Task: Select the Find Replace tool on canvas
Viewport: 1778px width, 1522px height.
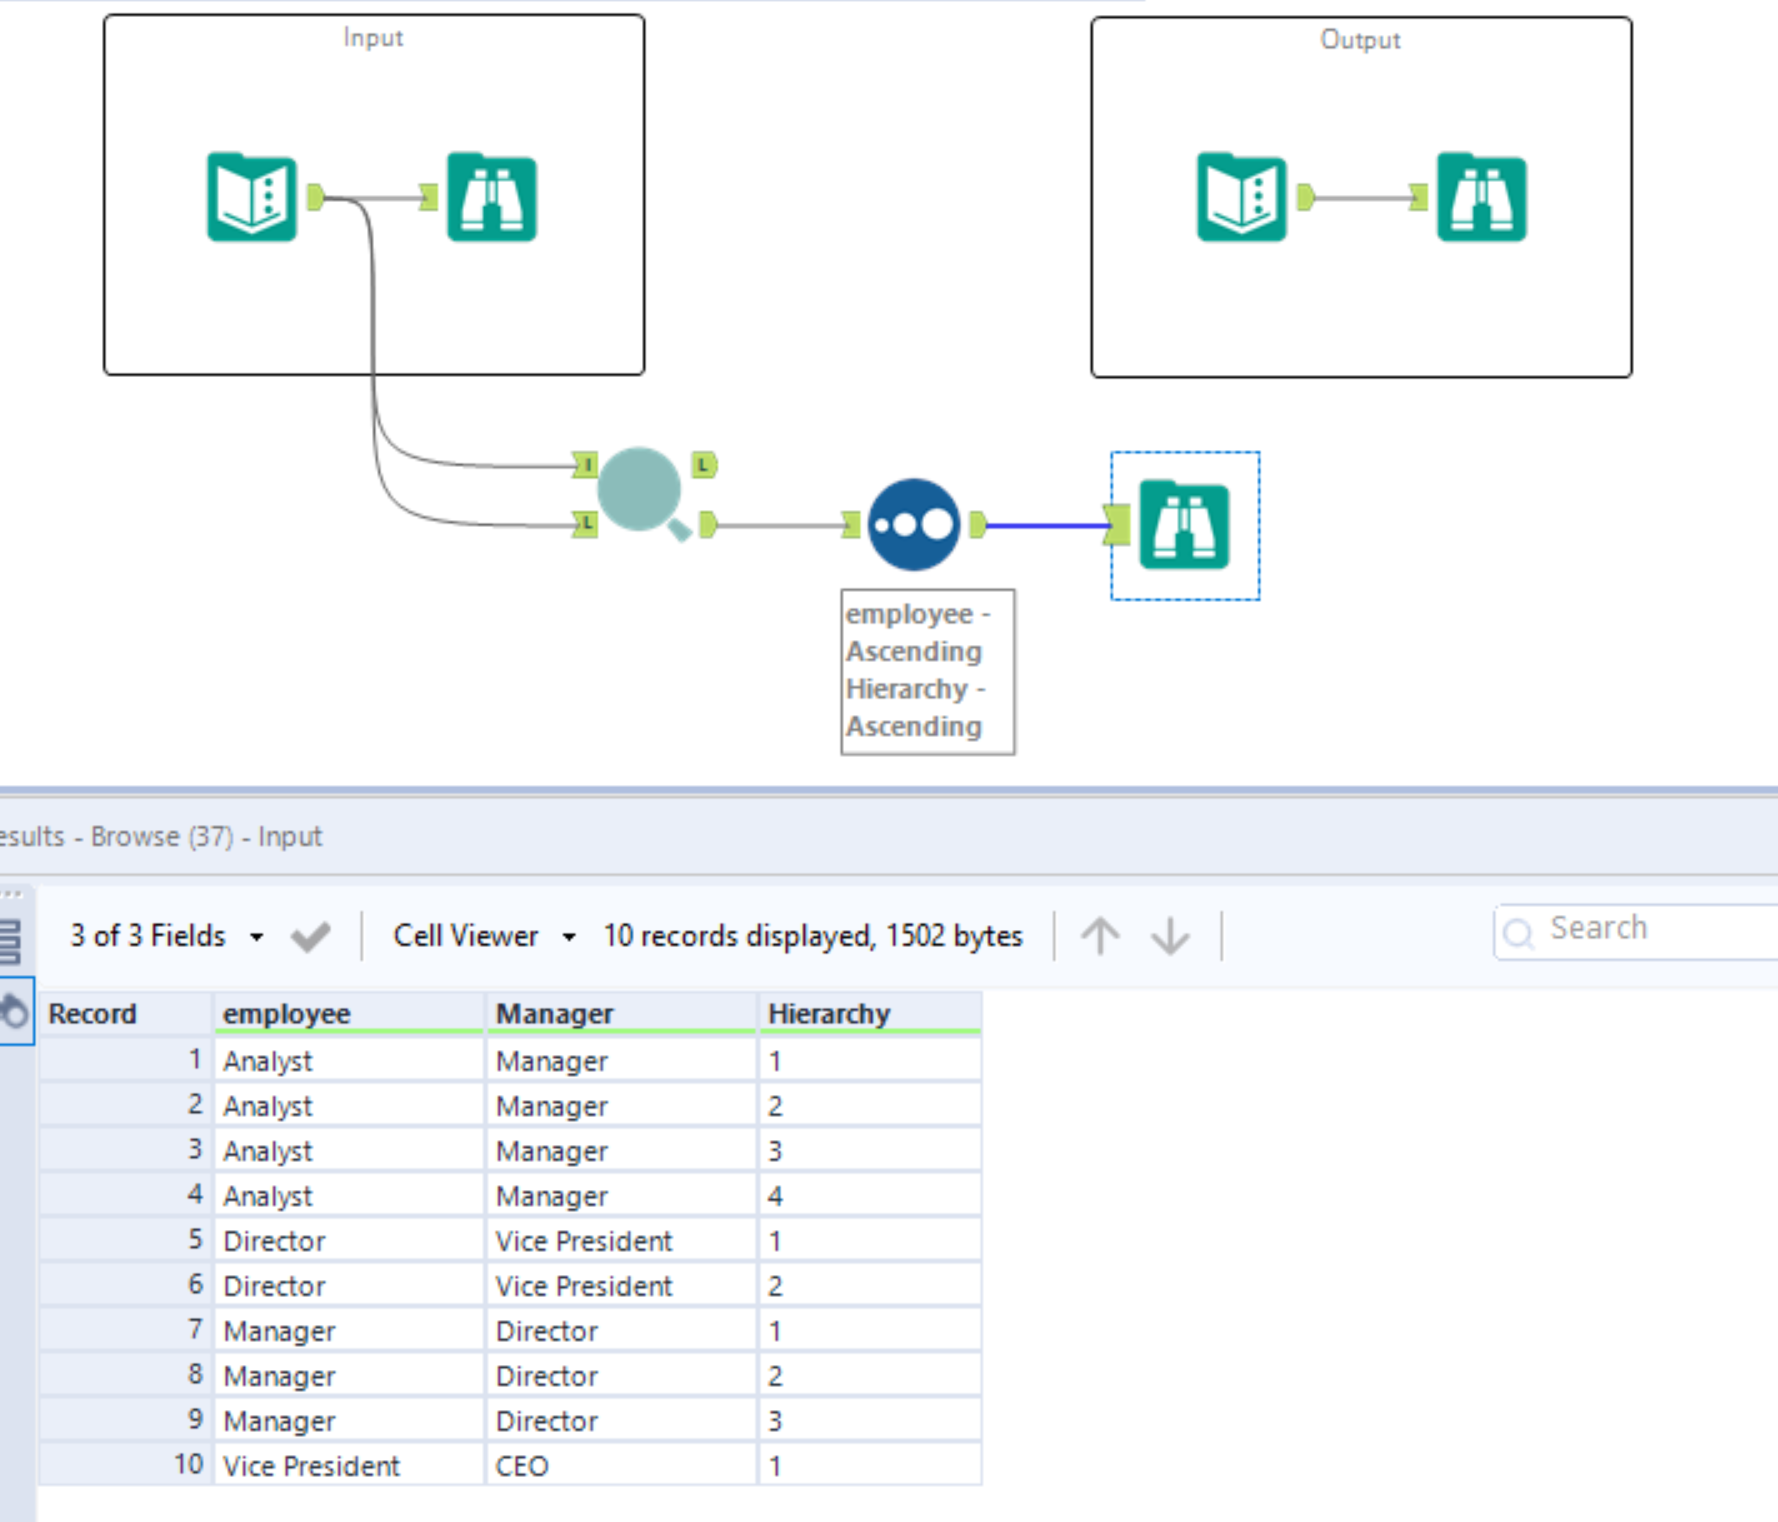Action: point(644,493)
